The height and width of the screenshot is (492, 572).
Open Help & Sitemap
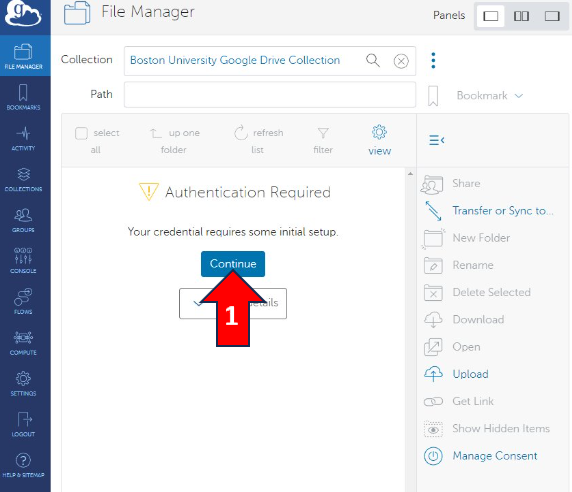pyautogui.click(x=23, y=465)
